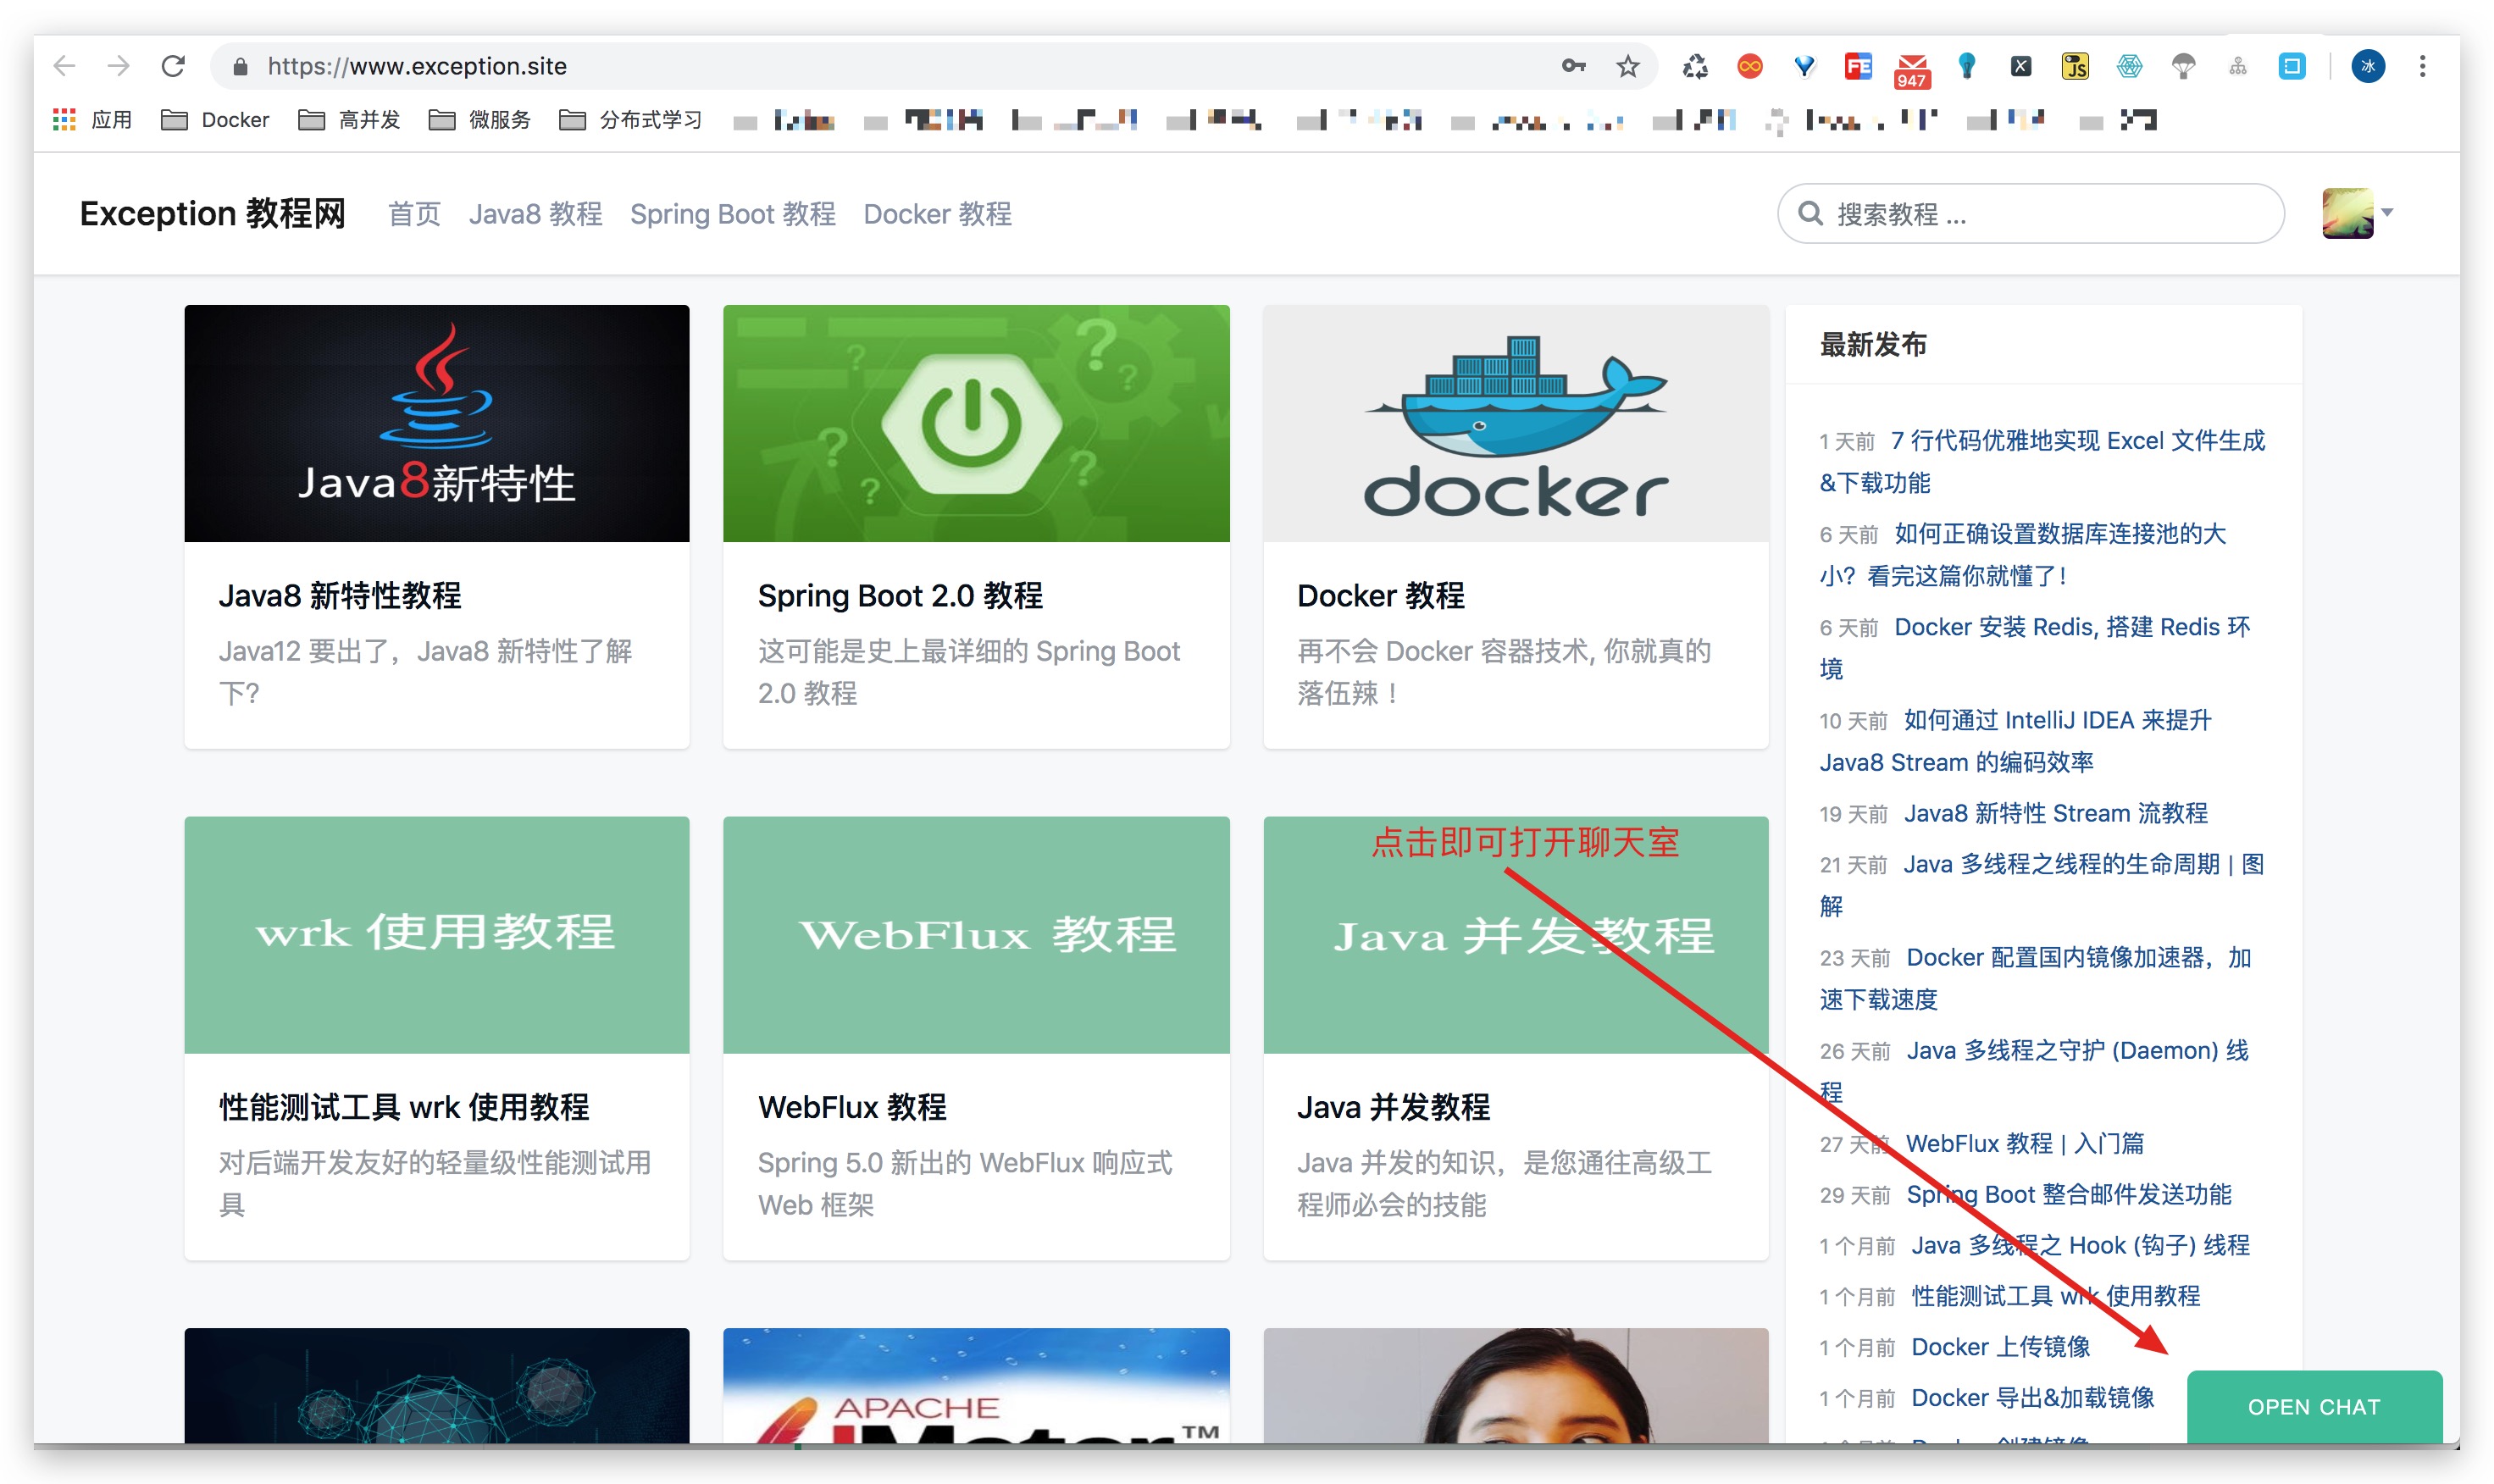2494x1484 pixels.
Task: Open the dark X extension icon
Action: point(2020,66)
